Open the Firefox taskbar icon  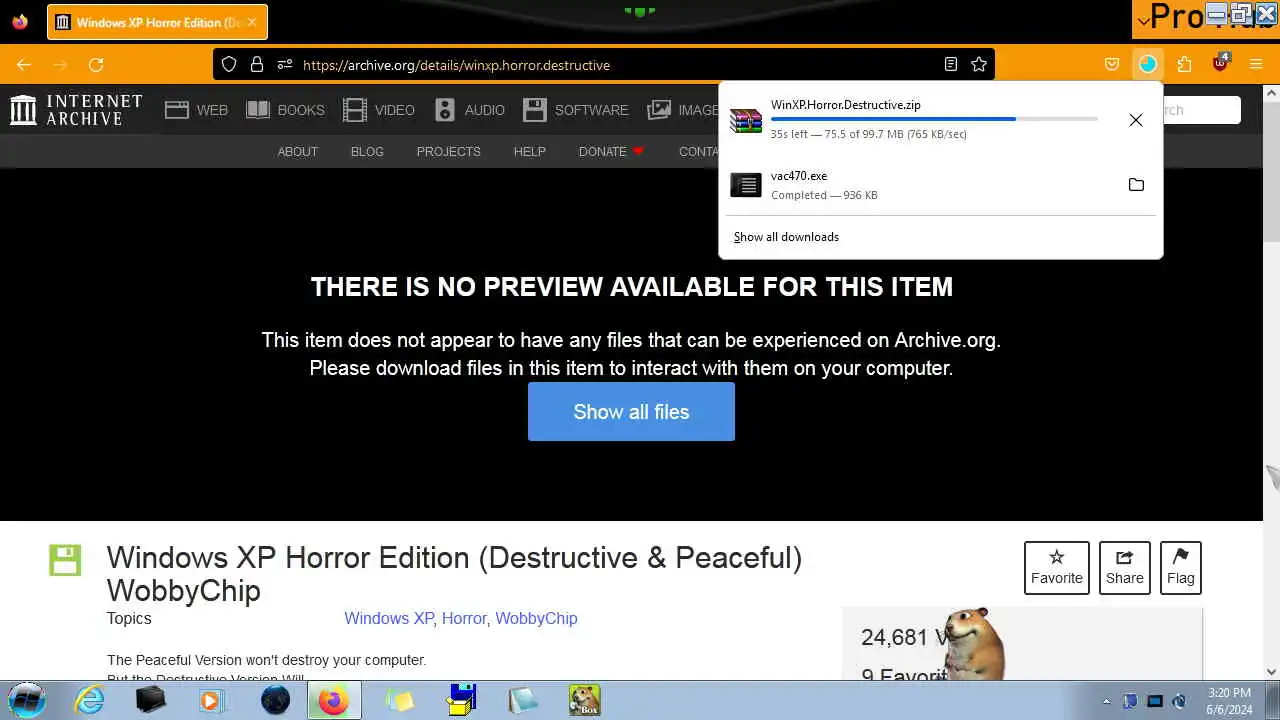click(x=333, y=700)
